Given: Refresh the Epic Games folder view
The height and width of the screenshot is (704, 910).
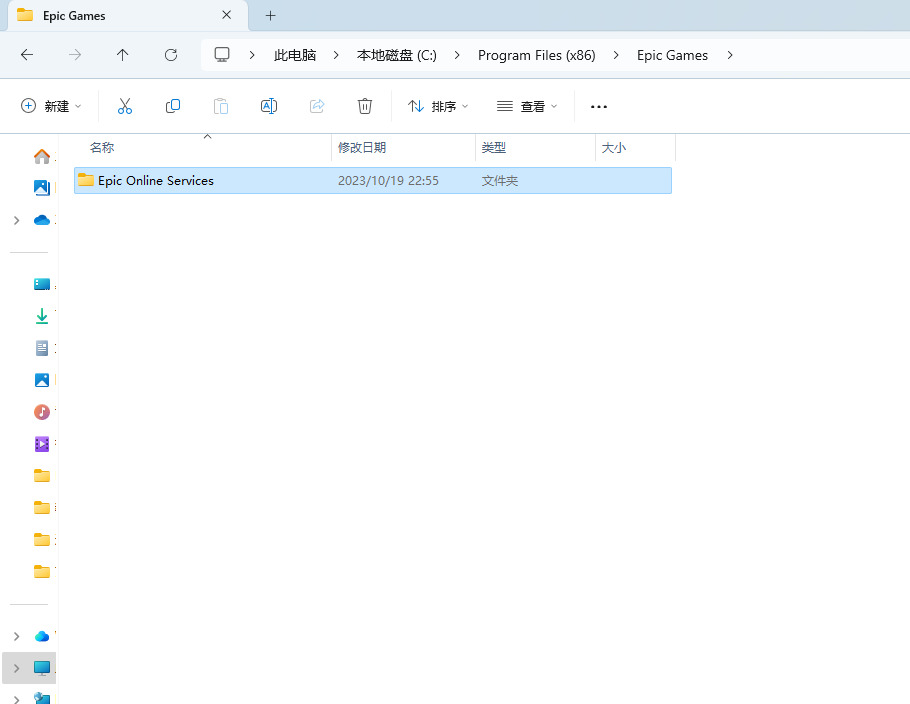Looking at the screenshot, I should pyautogui.click(x=171, y=55).
